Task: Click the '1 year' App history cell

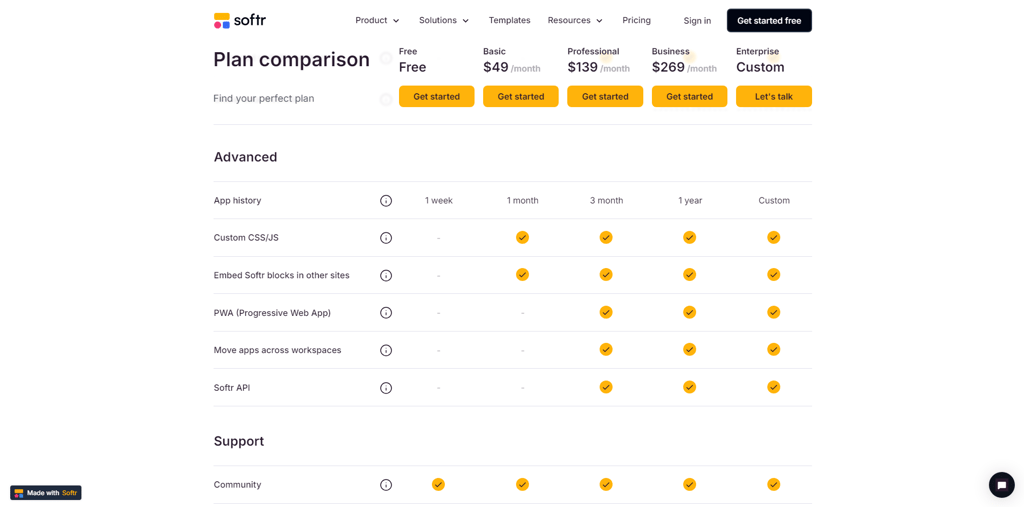Action: 690,201
